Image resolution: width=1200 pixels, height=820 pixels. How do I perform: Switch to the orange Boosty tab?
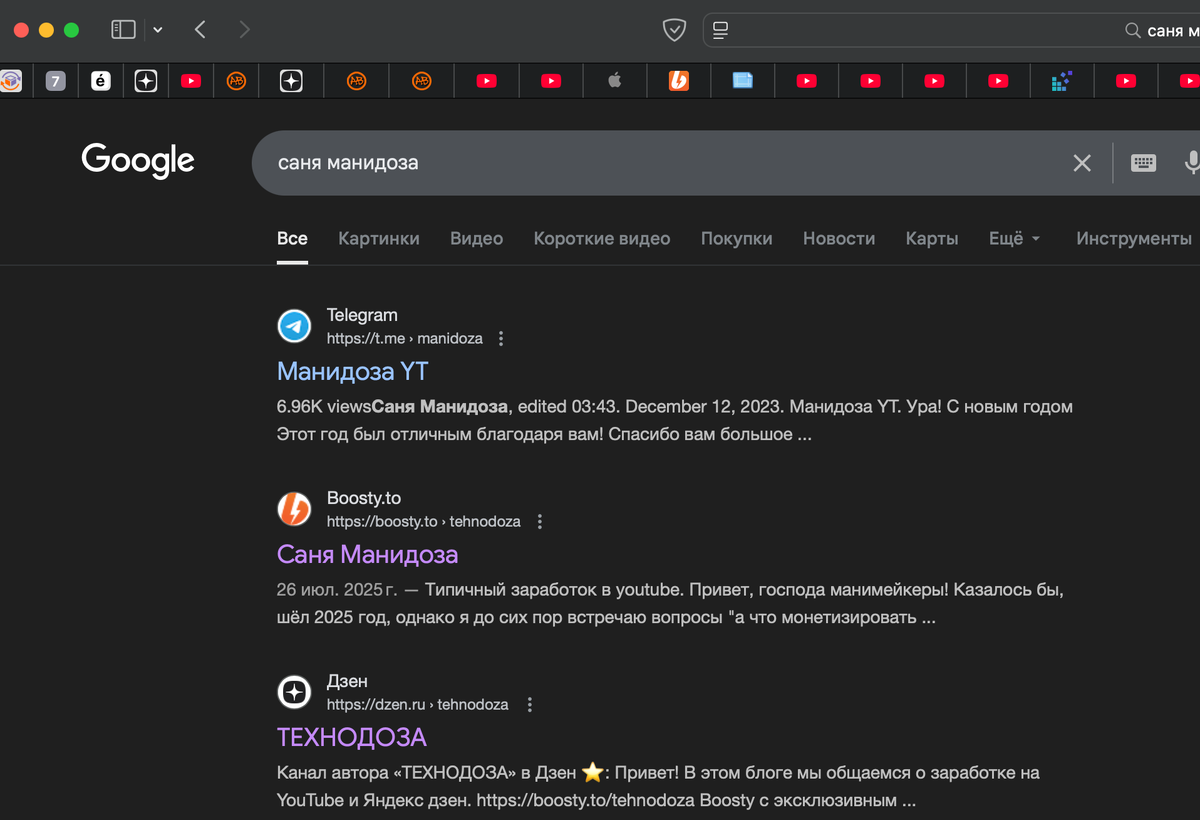click(679, 82)
